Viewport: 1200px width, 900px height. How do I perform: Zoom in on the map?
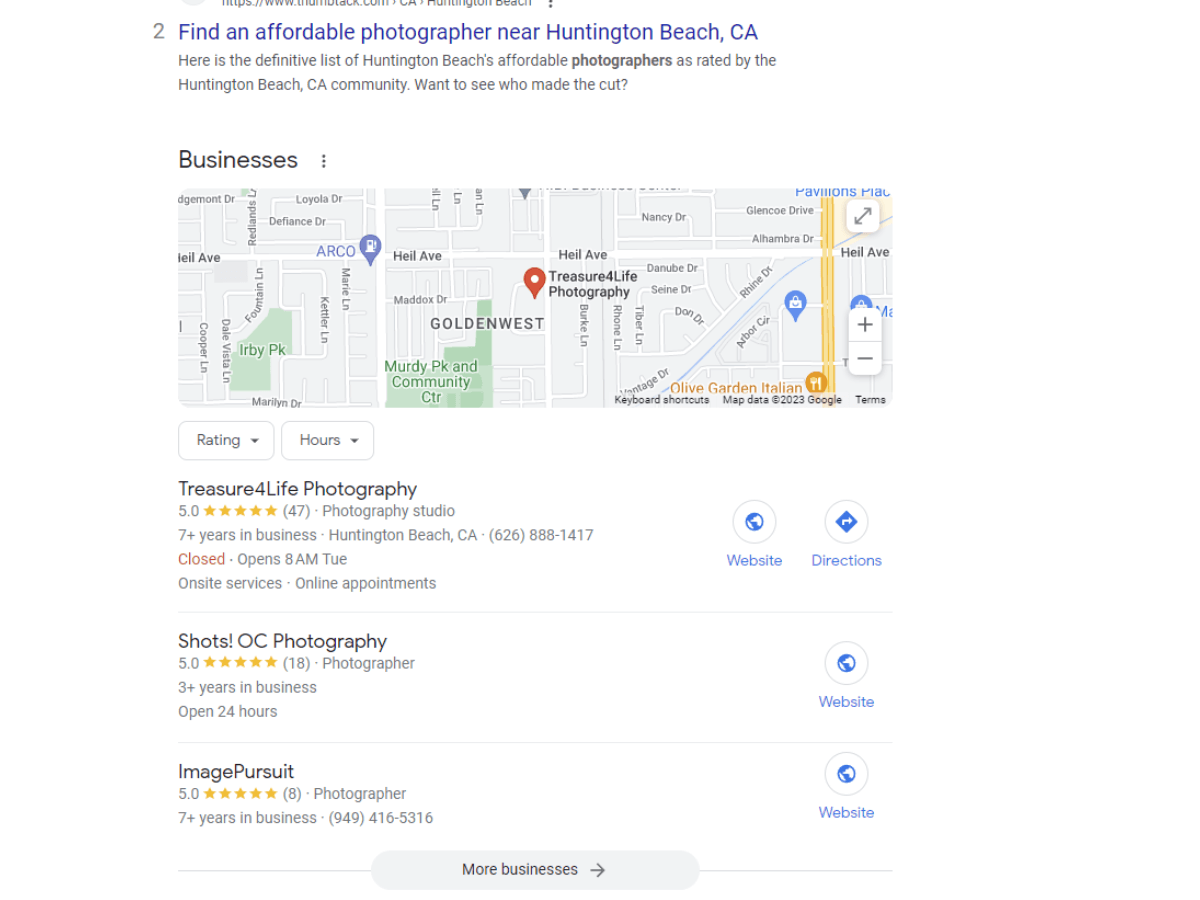pyautogui.click(x=865, y=325)
